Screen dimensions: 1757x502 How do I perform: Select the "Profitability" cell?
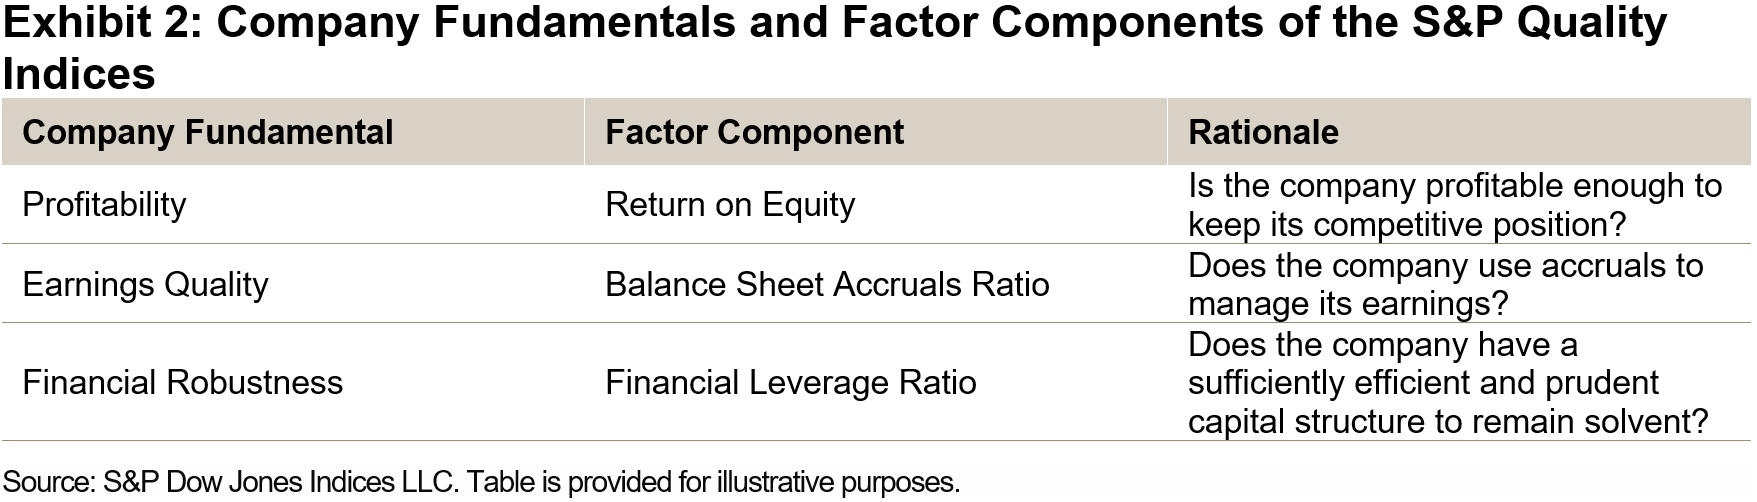104,204
